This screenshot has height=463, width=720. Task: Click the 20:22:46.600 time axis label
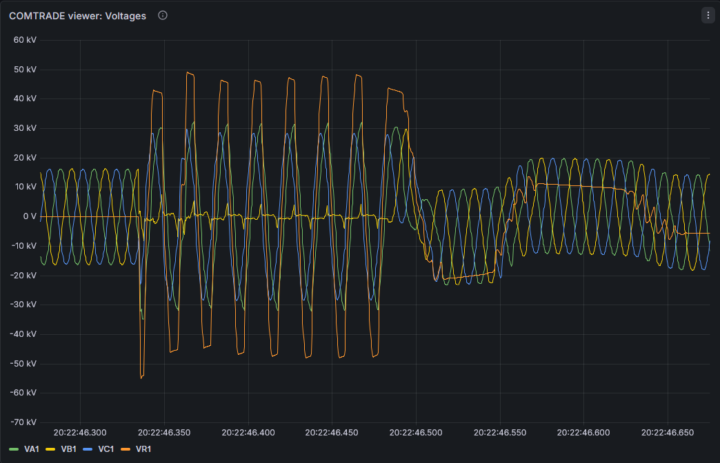584,432
